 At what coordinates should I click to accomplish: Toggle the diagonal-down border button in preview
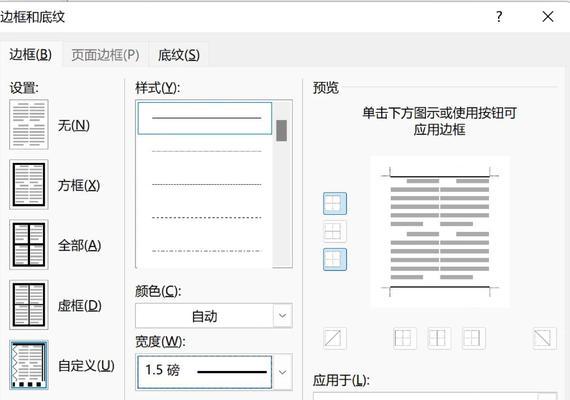click(x=544, y=338)
